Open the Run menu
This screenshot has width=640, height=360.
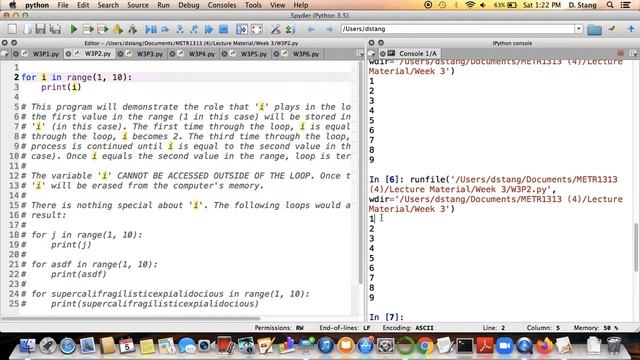[163, 5]
